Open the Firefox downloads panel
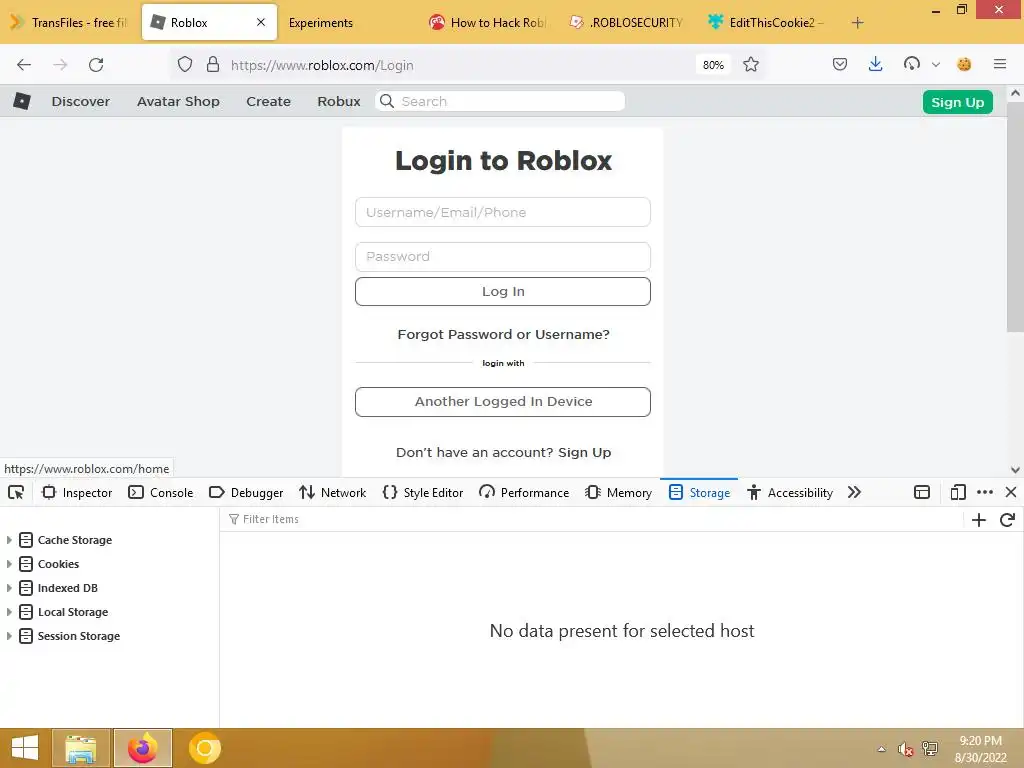Image resolution: width=1024 pixels, height=768 pixels. coord(876,64)
